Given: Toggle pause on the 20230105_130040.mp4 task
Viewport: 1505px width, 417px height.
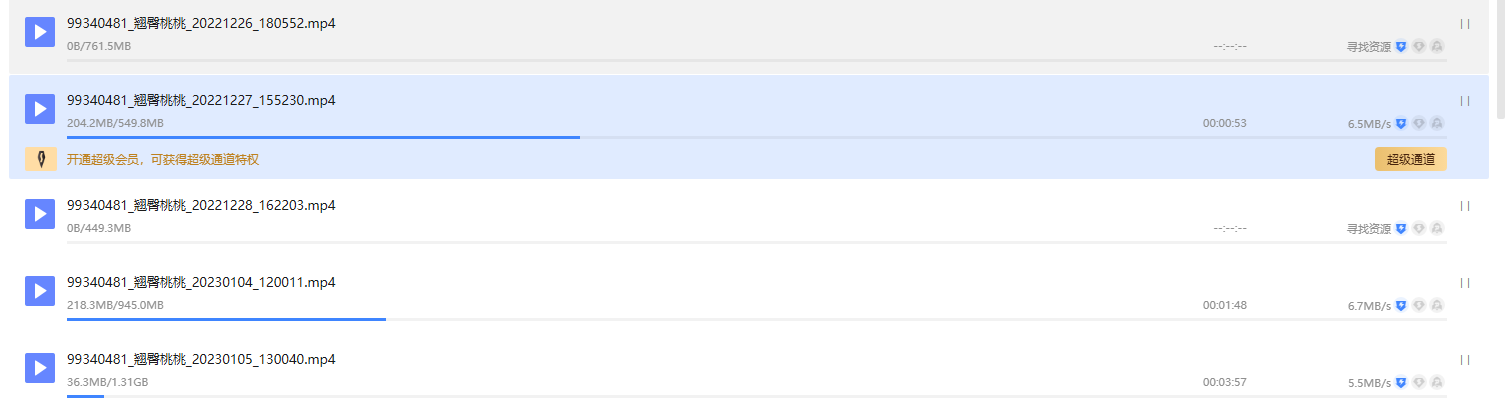Looking at the screenshot, I should tap(1465, 360).
